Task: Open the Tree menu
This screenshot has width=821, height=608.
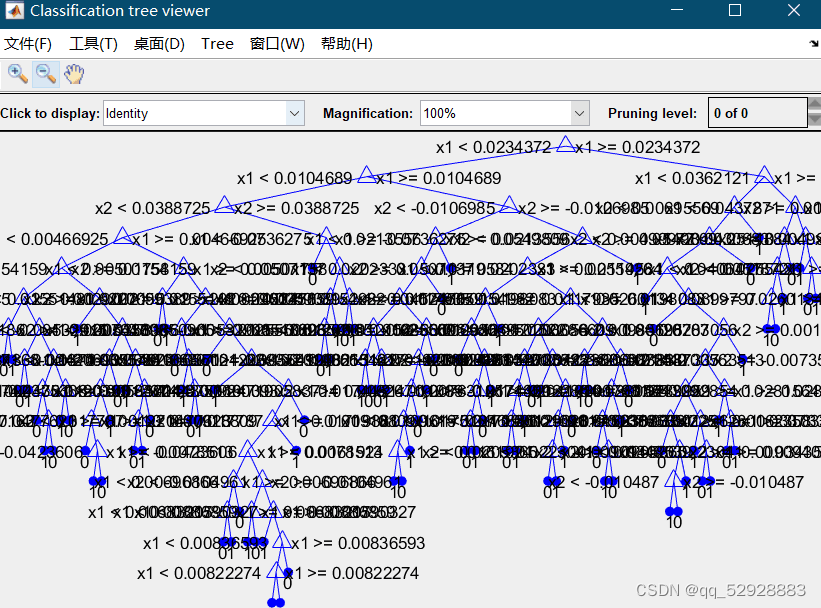Action: click(x=217, y=44)
